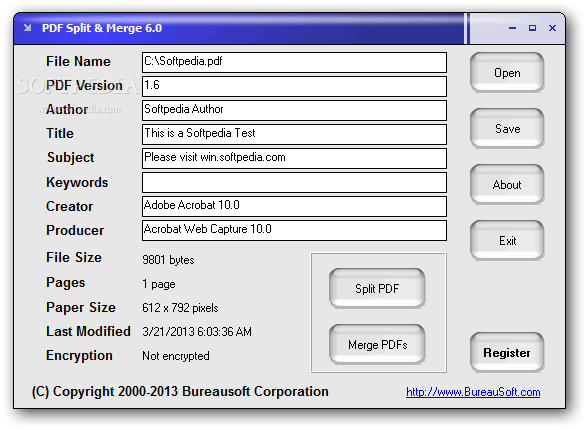Edit the Creator field
Viewport: 586px width, 429px height.
294,206
